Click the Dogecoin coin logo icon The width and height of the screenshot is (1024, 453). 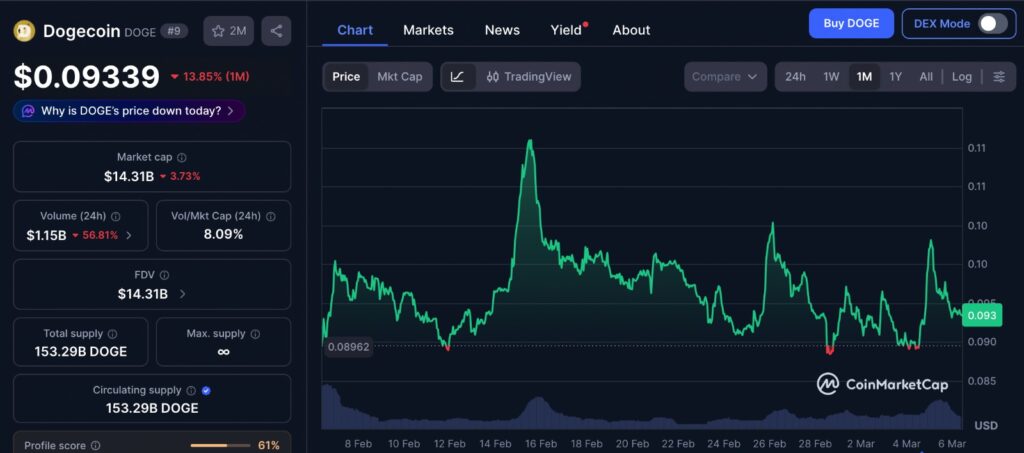click(24, 31)
